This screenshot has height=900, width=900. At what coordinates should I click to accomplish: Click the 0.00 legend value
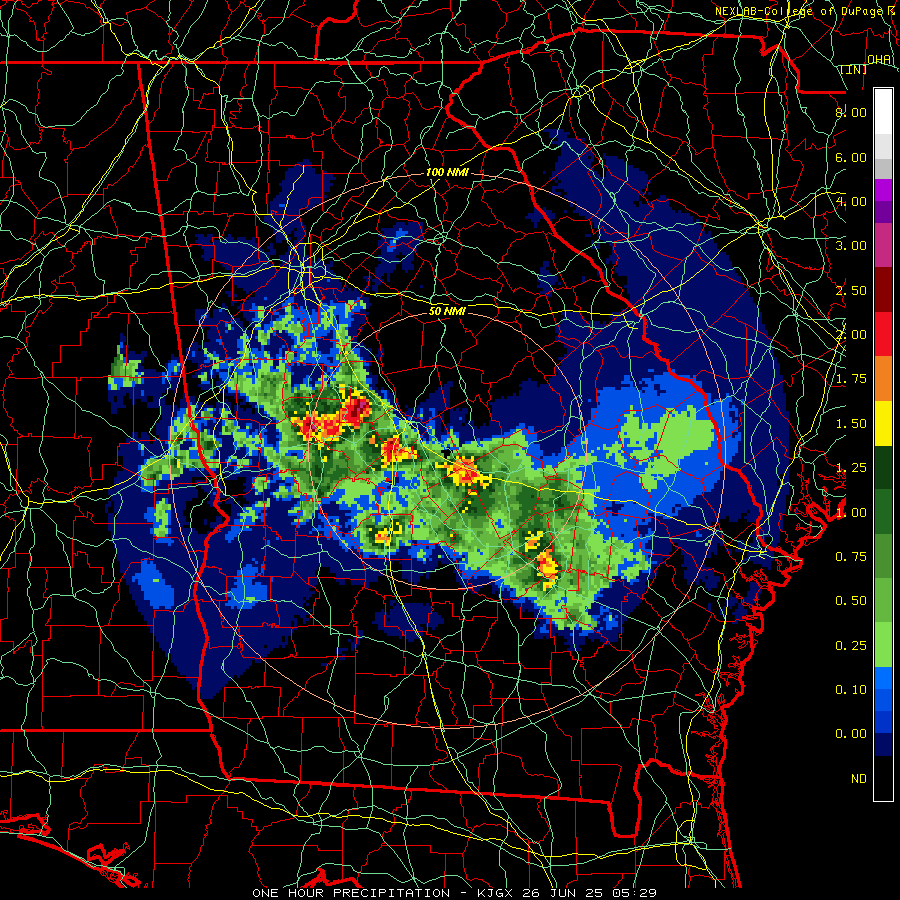pyautogui.click(x=851, y=734)
